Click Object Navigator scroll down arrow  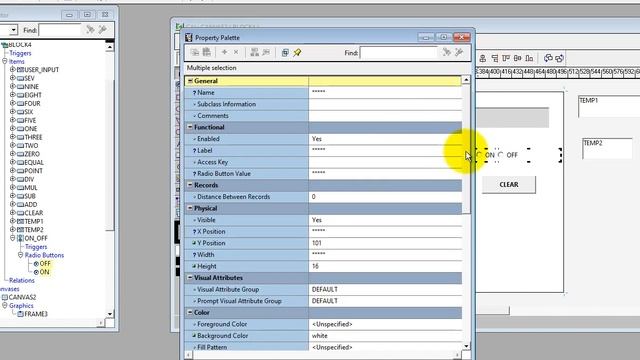coord(110,314)
